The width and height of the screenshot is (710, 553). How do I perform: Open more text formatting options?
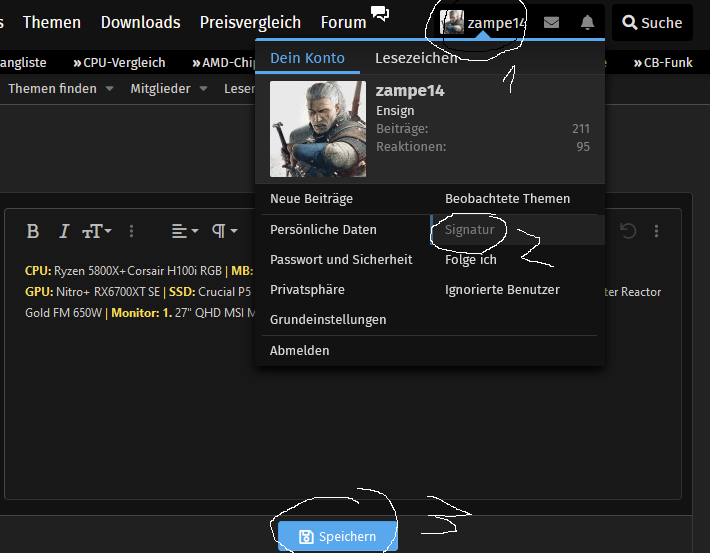[131, 231]
